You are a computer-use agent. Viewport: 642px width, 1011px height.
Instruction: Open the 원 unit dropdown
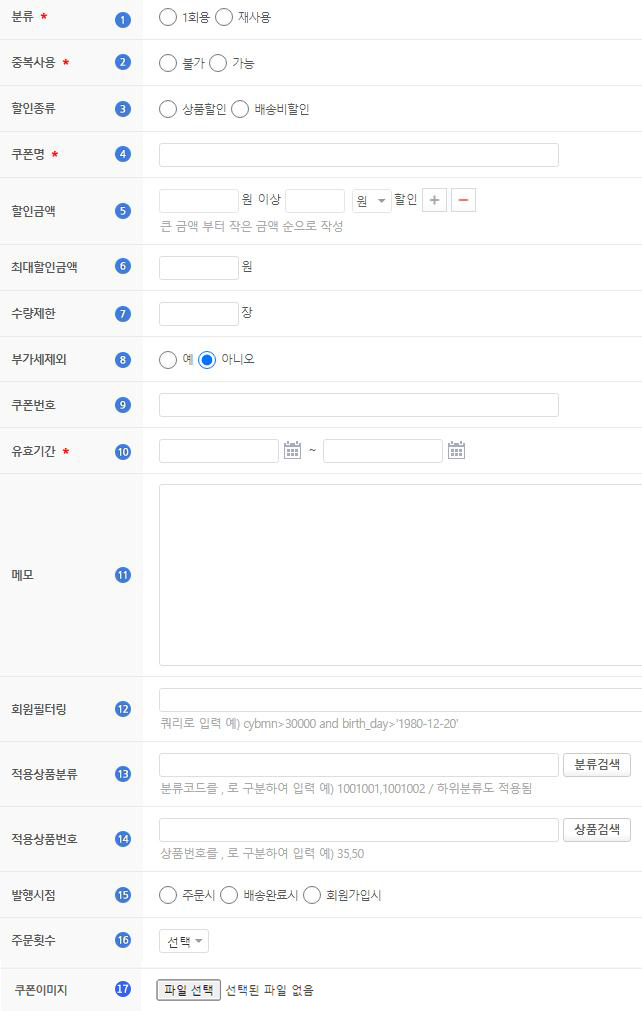(x=371, y=201)
